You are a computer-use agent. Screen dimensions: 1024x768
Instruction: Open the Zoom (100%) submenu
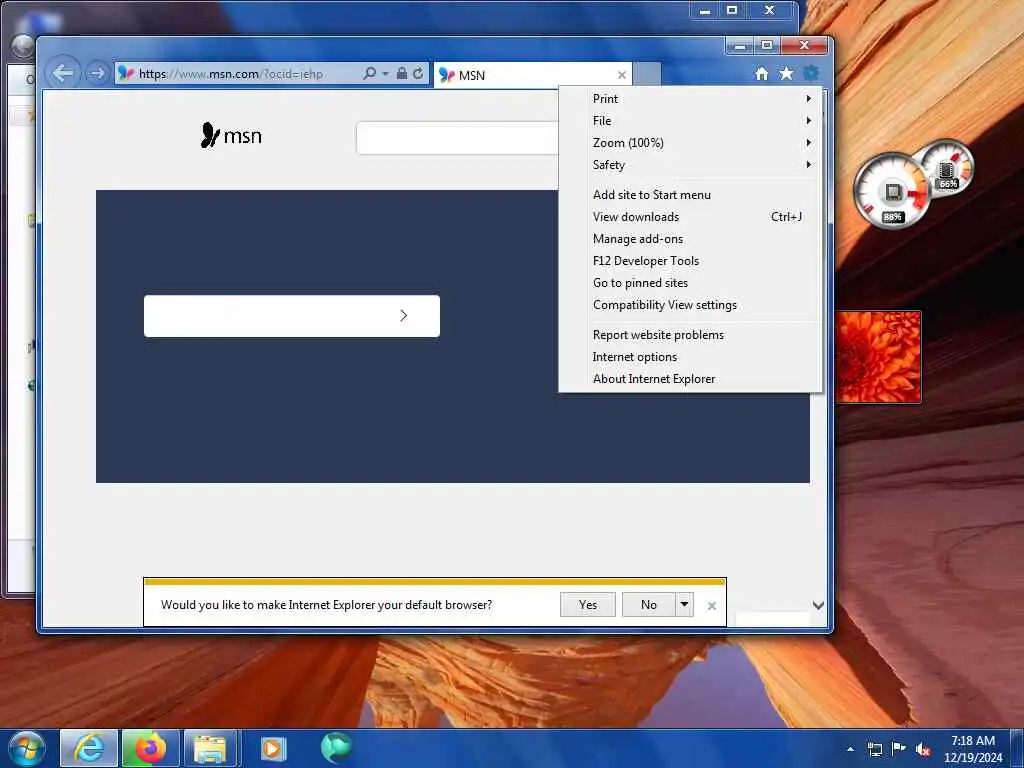point(691,142)
